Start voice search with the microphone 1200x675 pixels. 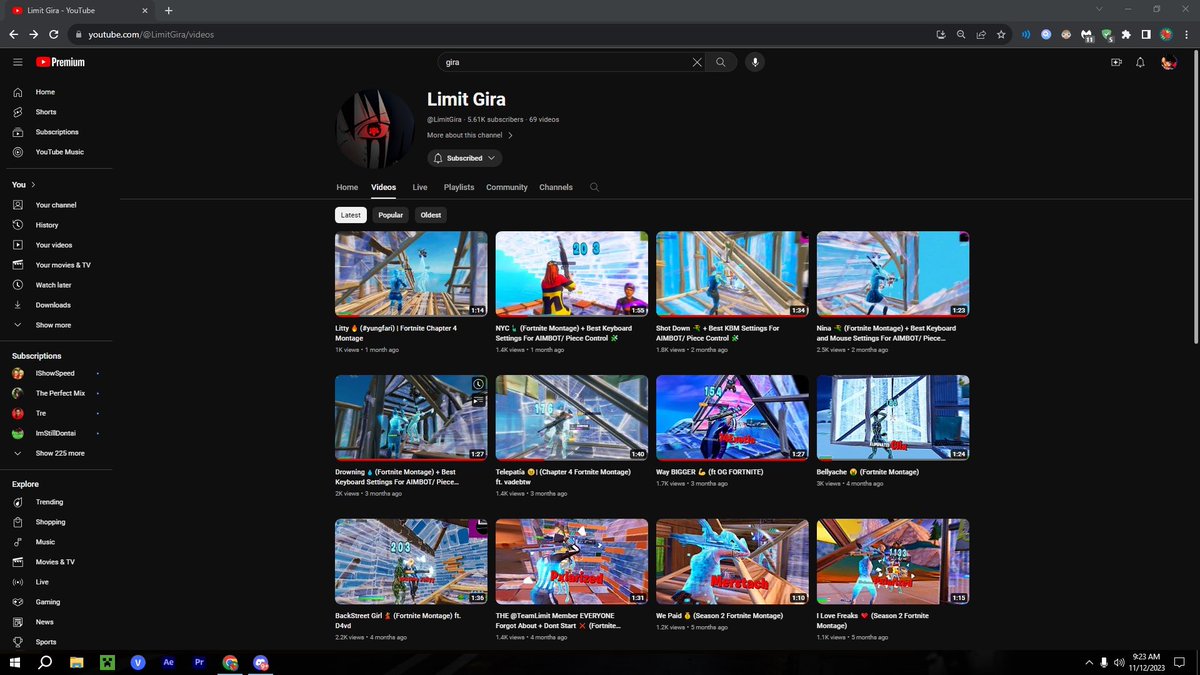pos(755,62)
